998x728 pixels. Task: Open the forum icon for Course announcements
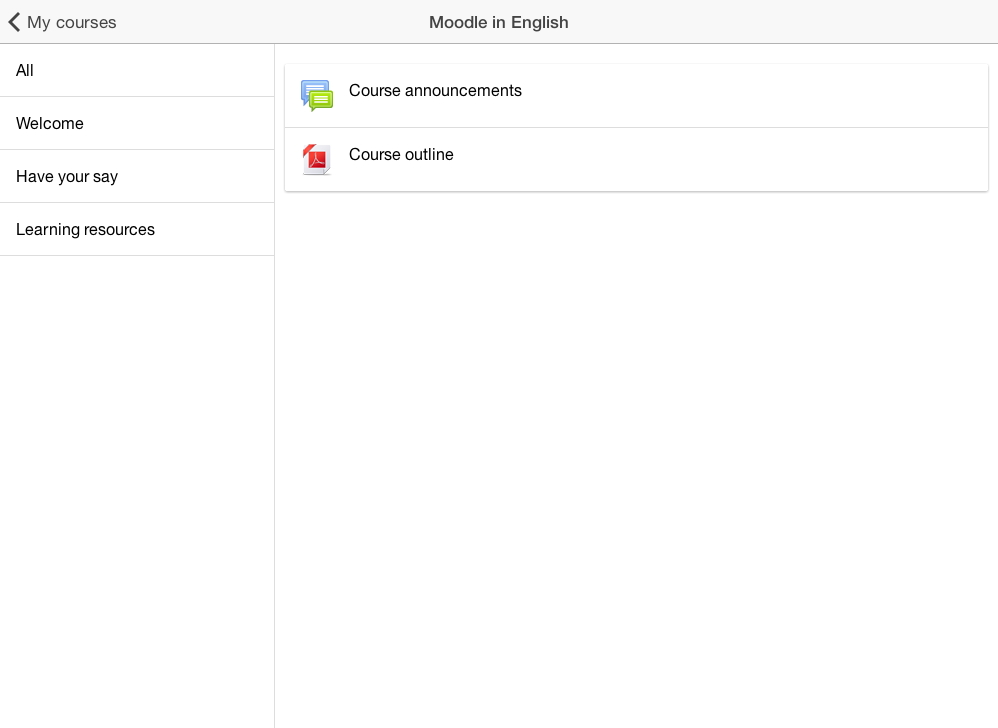[x=317, y=95]
